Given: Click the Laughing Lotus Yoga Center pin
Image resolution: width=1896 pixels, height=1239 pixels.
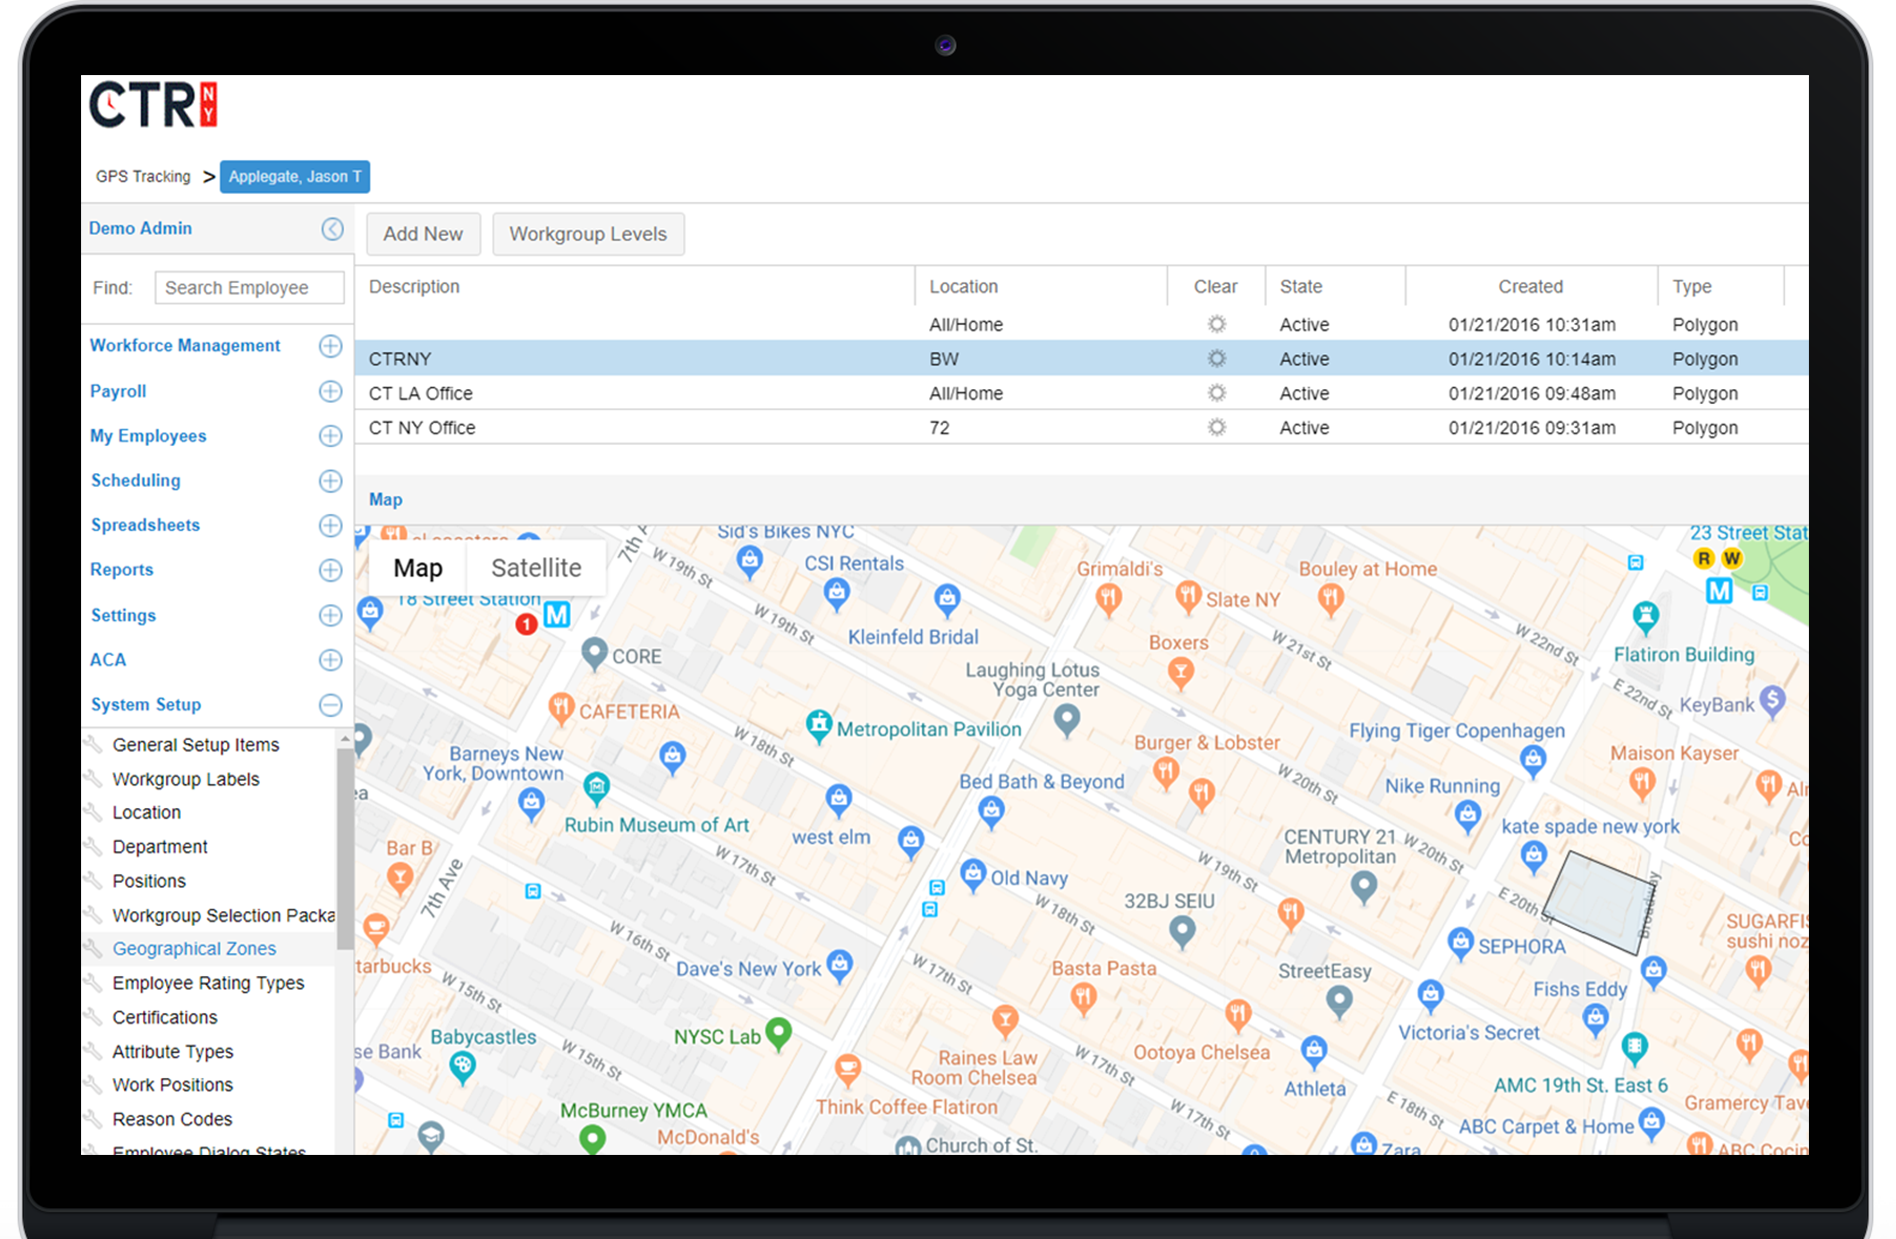Looking at the screenshot, I should point(1067,718).
